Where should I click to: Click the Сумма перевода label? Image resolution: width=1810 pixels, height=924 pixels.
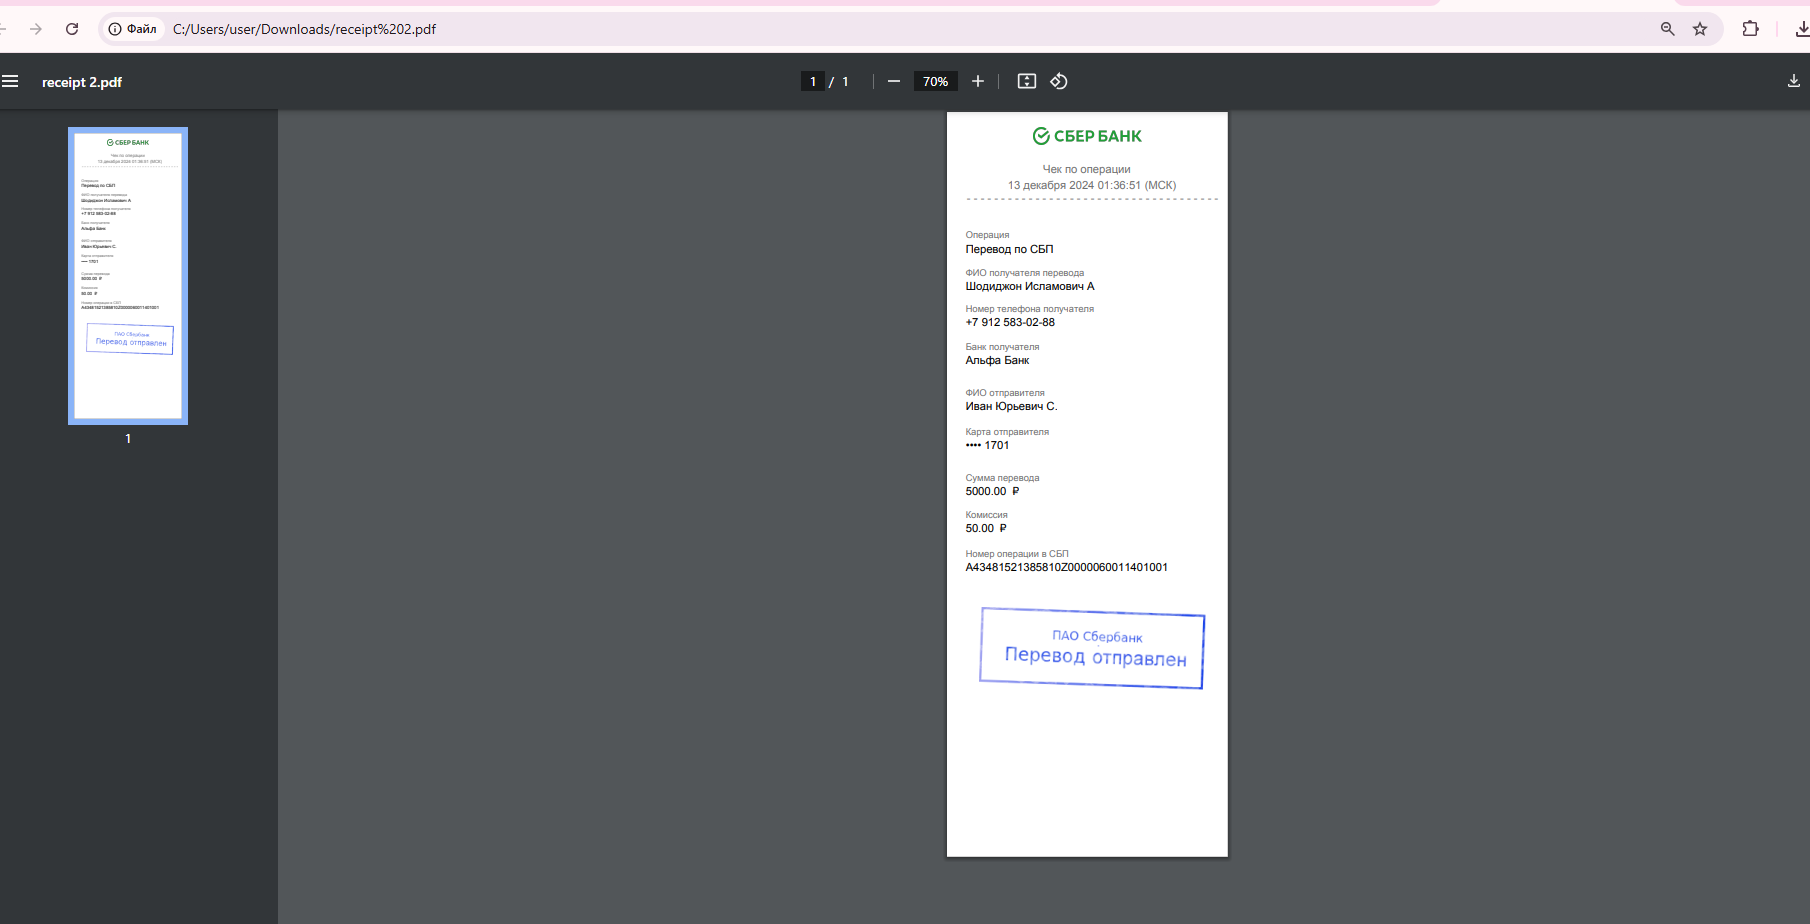click(x=1002, y=478)
